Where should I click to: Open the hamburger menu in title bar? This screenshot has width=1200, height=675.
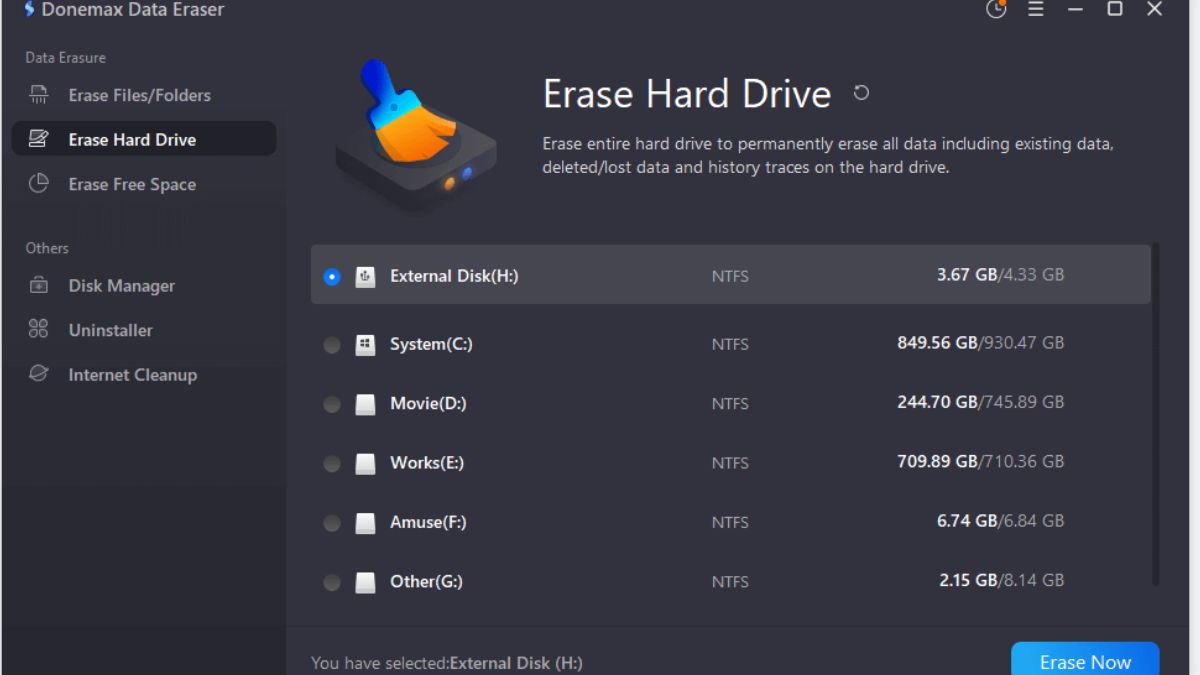1036,9
